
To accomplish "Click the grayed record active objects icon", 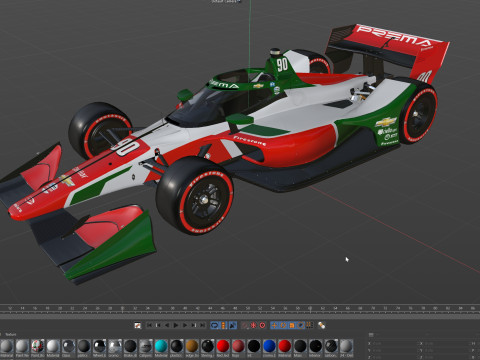I will point(245,325).
